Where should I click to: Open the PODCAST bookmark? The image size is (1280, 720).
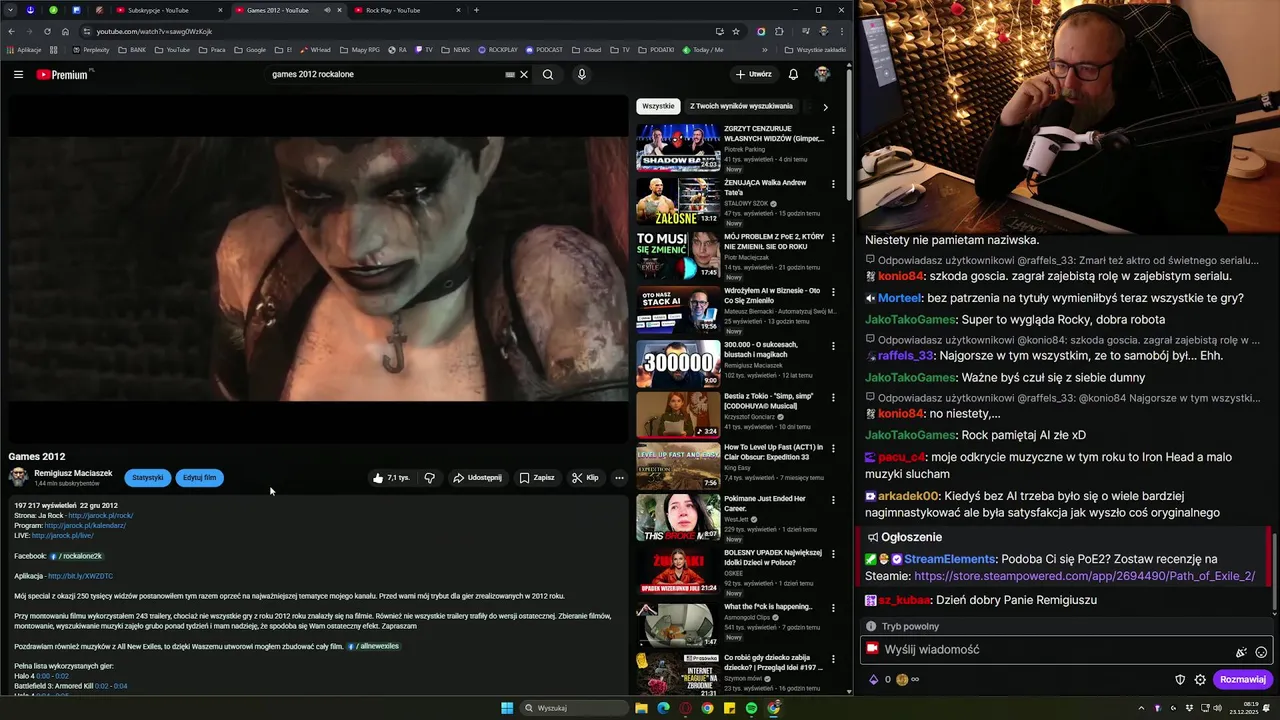click(x=544, y=49)
